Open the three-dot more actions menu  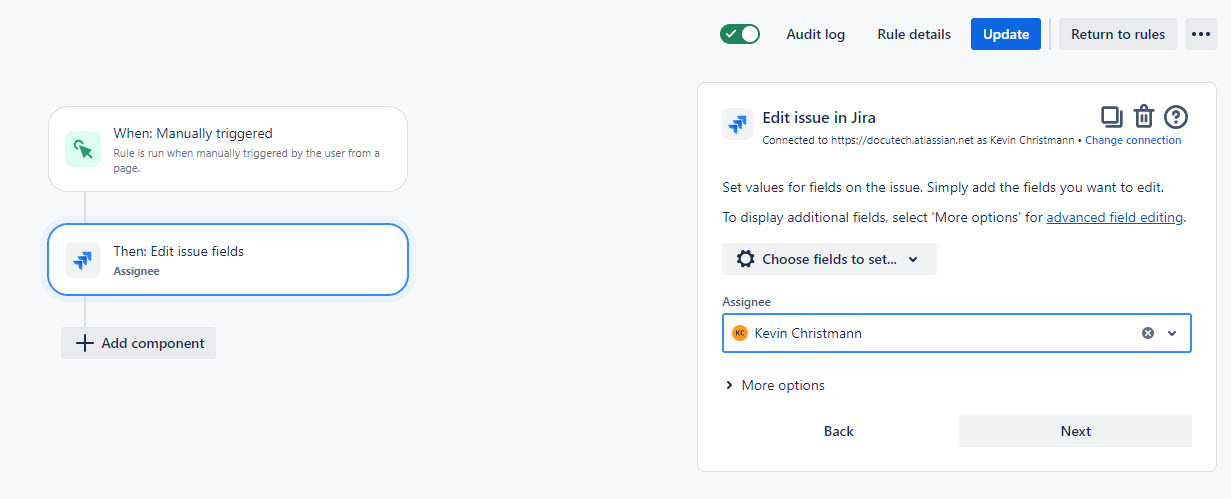(1201, 34)
